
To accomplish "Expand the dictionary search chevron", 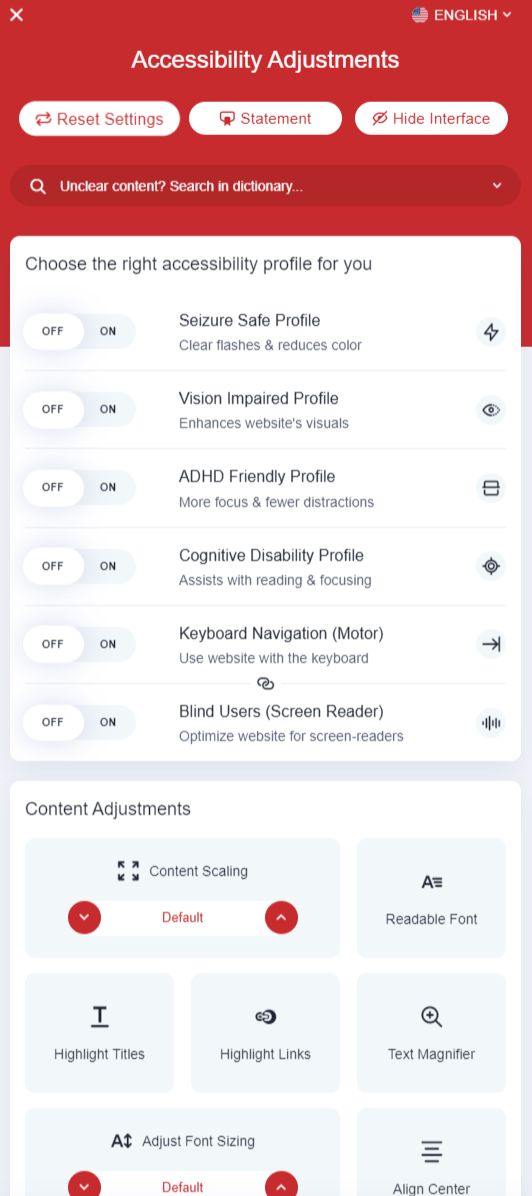I will [x=497, y=185].
